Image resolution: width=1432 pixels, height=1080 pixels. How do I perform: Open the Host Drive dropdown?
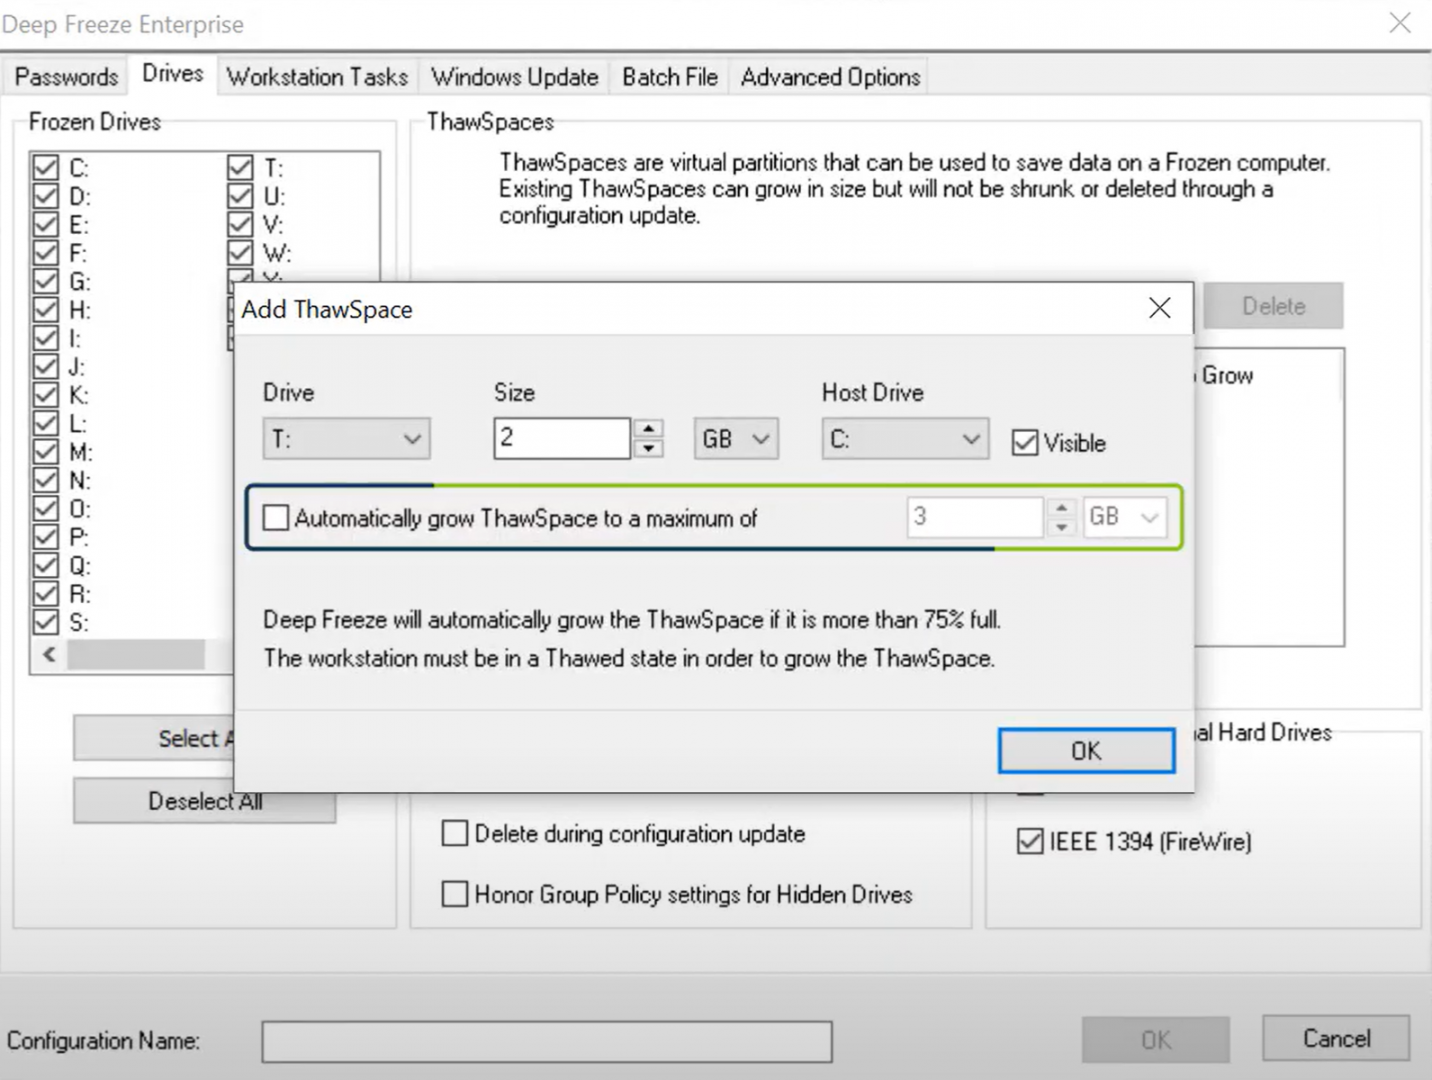coord(905,439)
